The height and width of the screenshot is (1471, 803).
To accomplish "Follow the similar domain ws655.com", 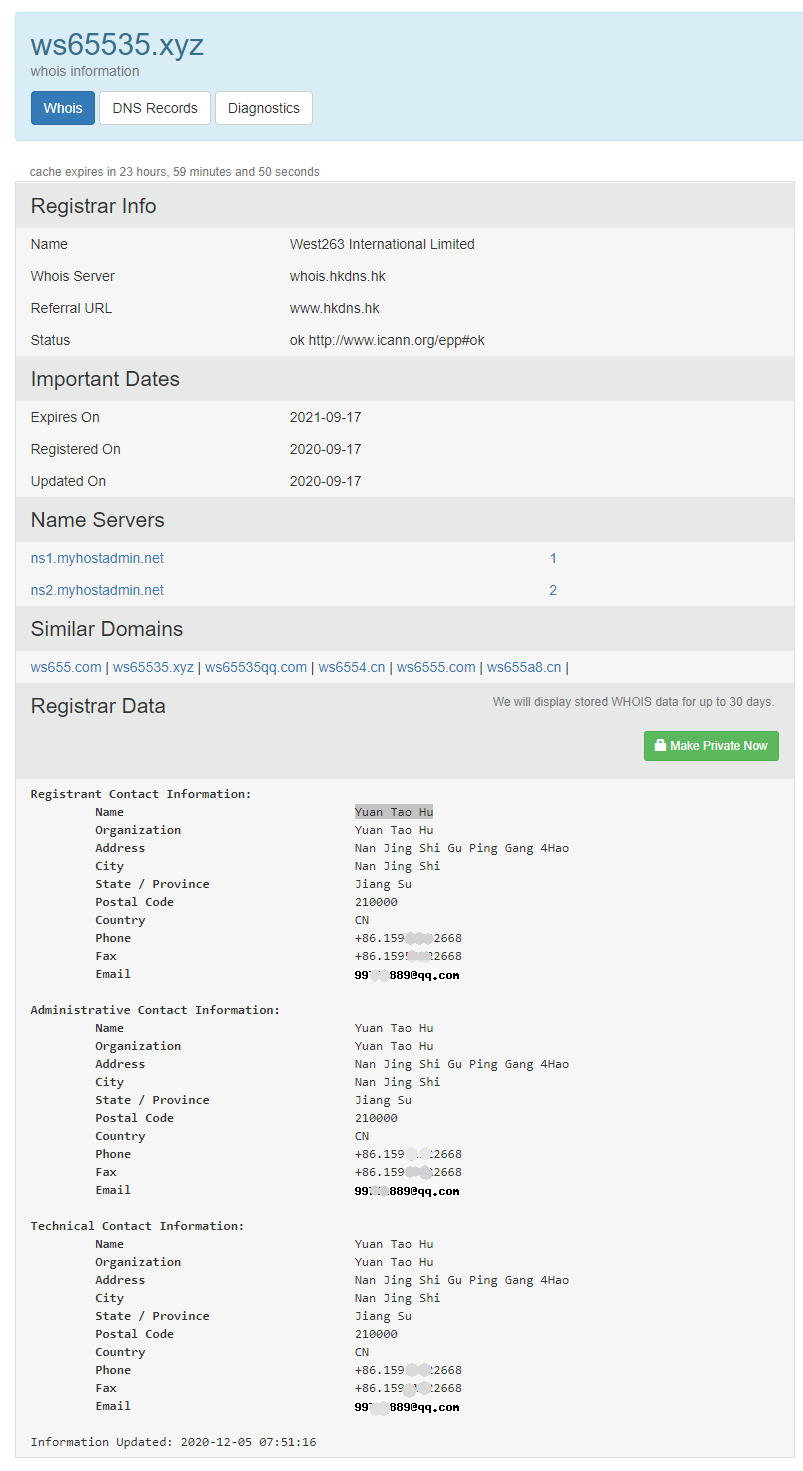I will pos(66,667).
